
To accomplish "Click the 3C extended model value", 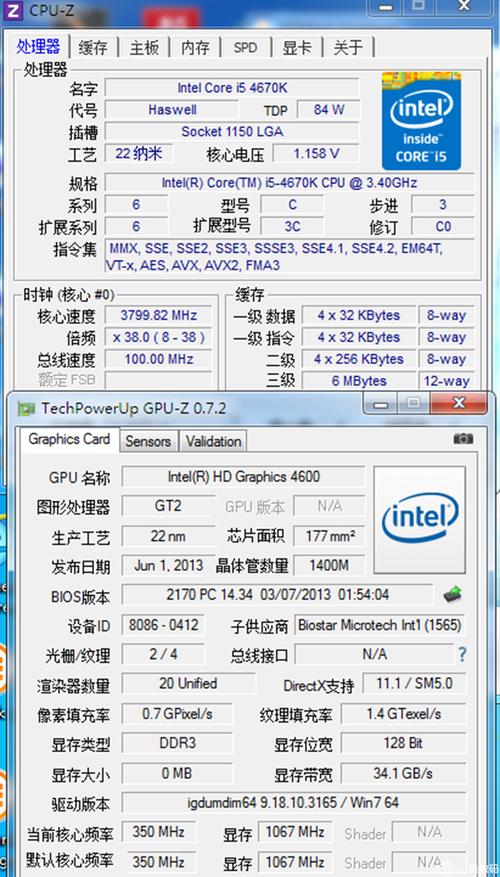I will 292,227.
